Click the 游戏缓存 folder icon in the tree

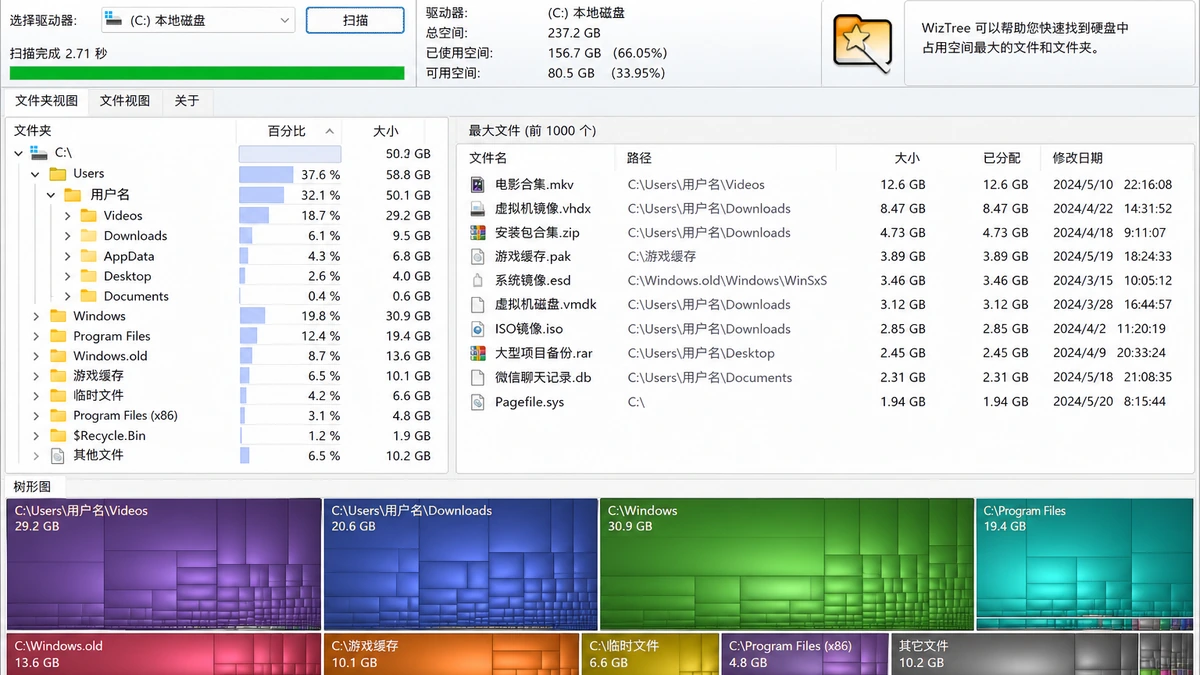click(x=59, y=376)
